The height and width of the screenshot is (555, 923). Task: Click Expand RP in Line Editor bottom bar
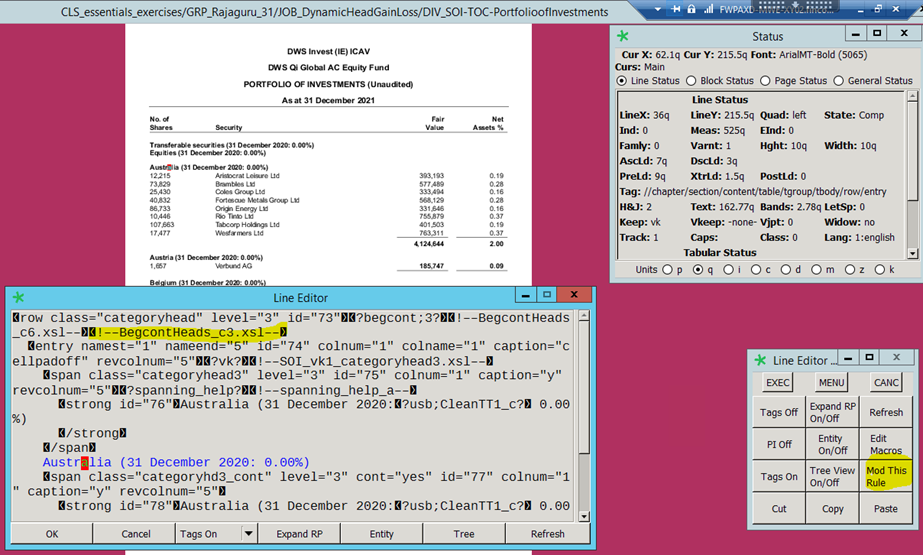pyautogui.click(x=299, y=534)
